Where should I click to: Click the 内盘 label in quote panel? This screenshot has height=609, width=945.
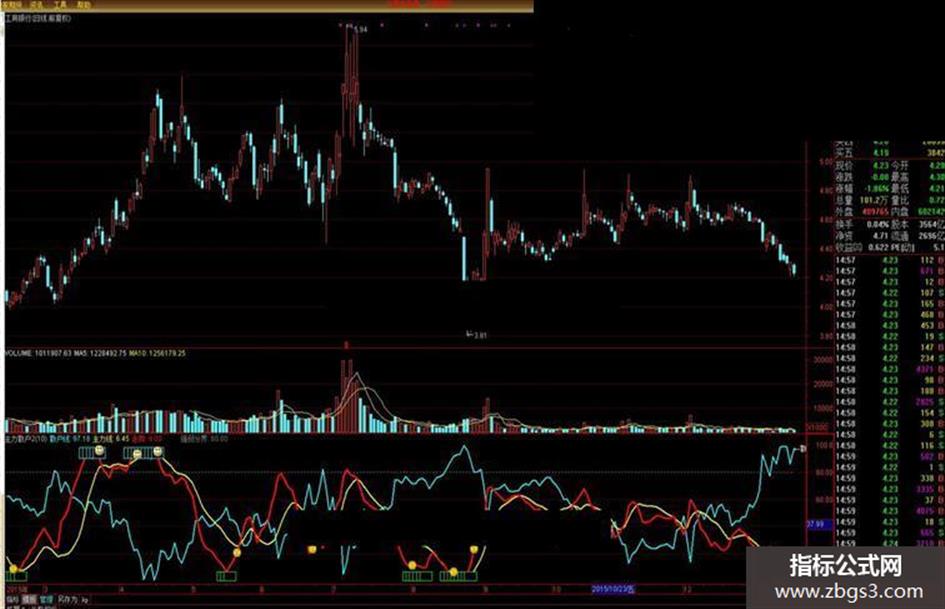(x=900, y=212)
